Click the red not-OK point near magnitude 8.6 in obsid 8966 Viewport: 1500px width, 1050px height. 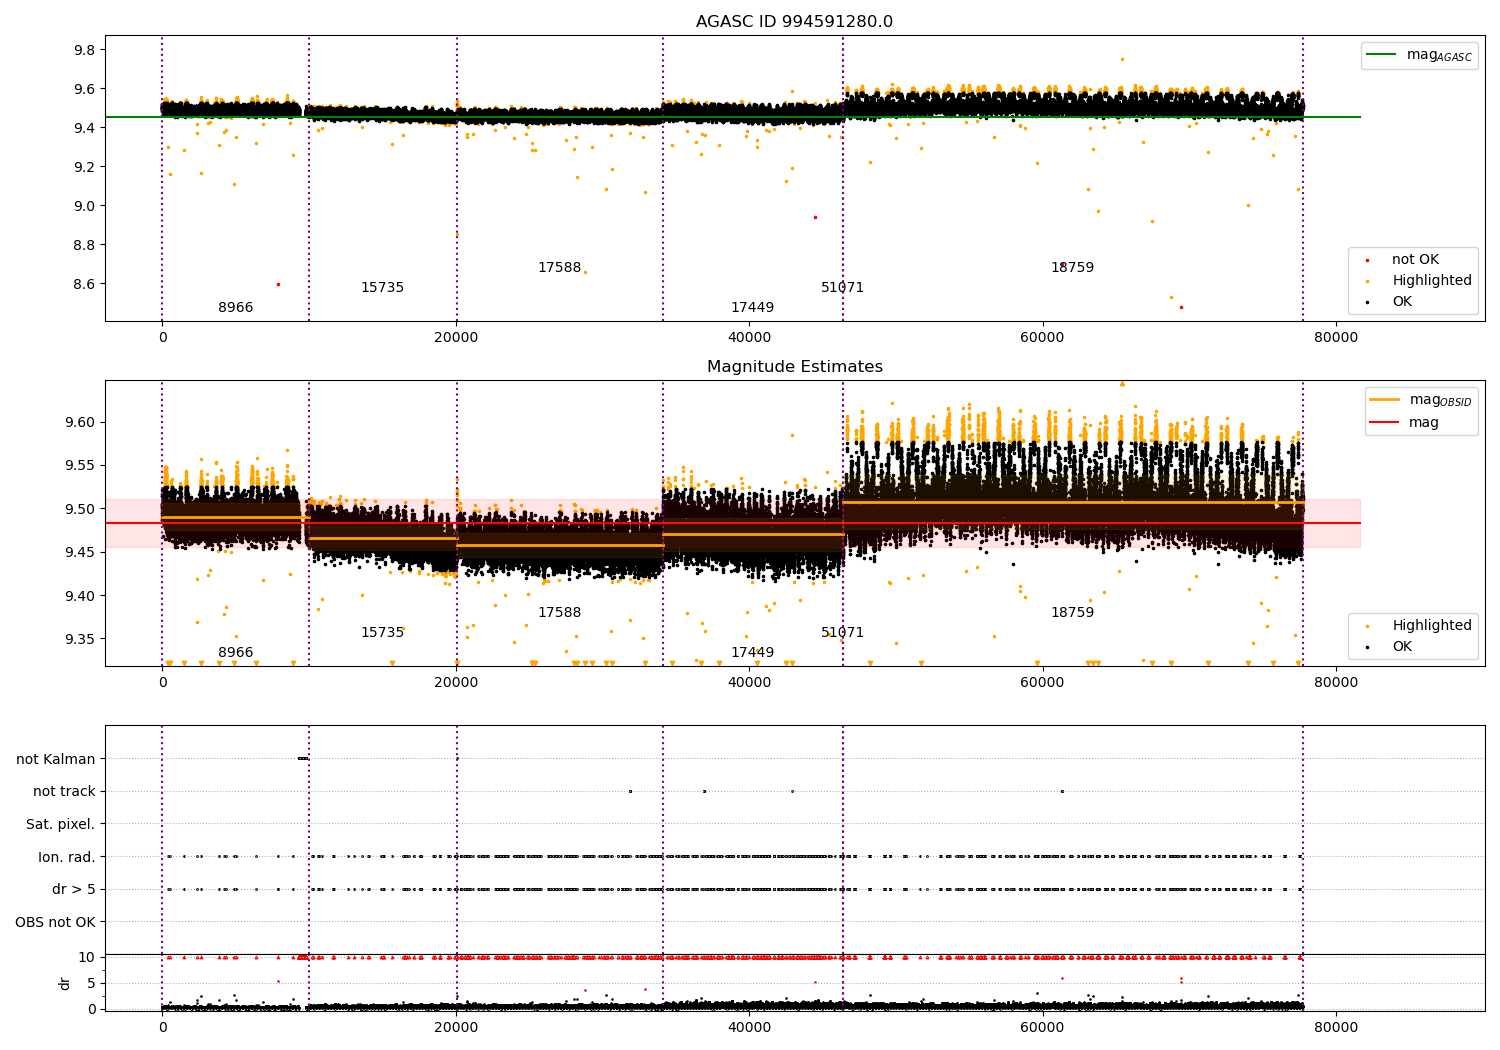278,284
